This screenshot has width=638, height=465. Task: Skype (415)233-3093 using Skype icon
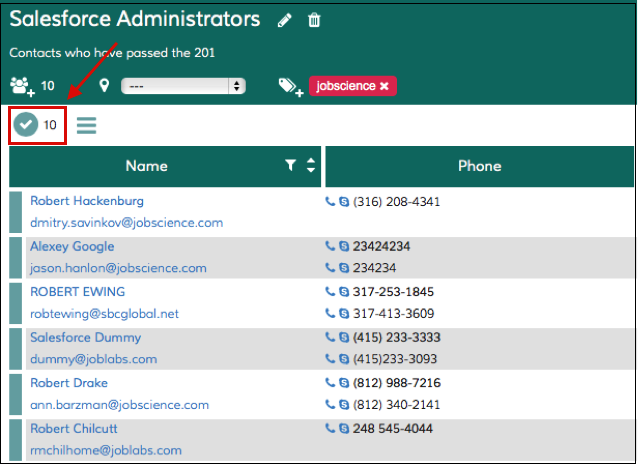pyautogui.click(x=344, y=359)
